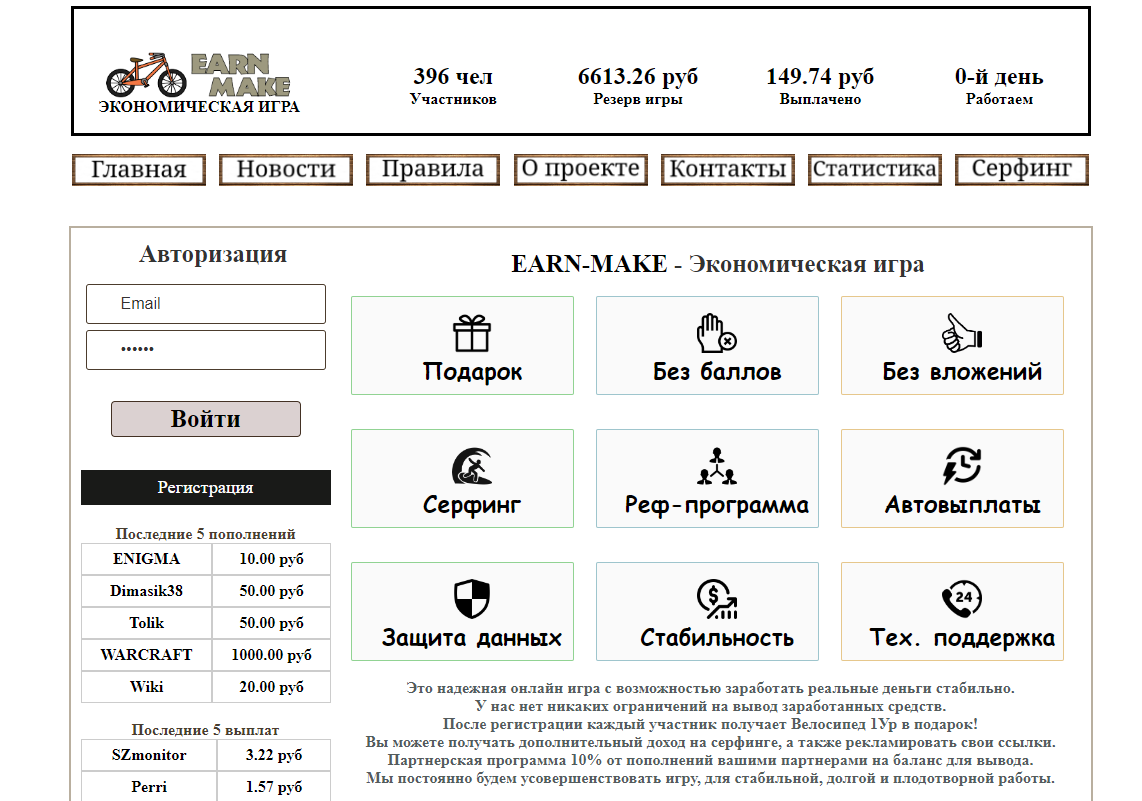Click the shield Защита данных icon
1142x801 pixels.
[x=471, y=599]
